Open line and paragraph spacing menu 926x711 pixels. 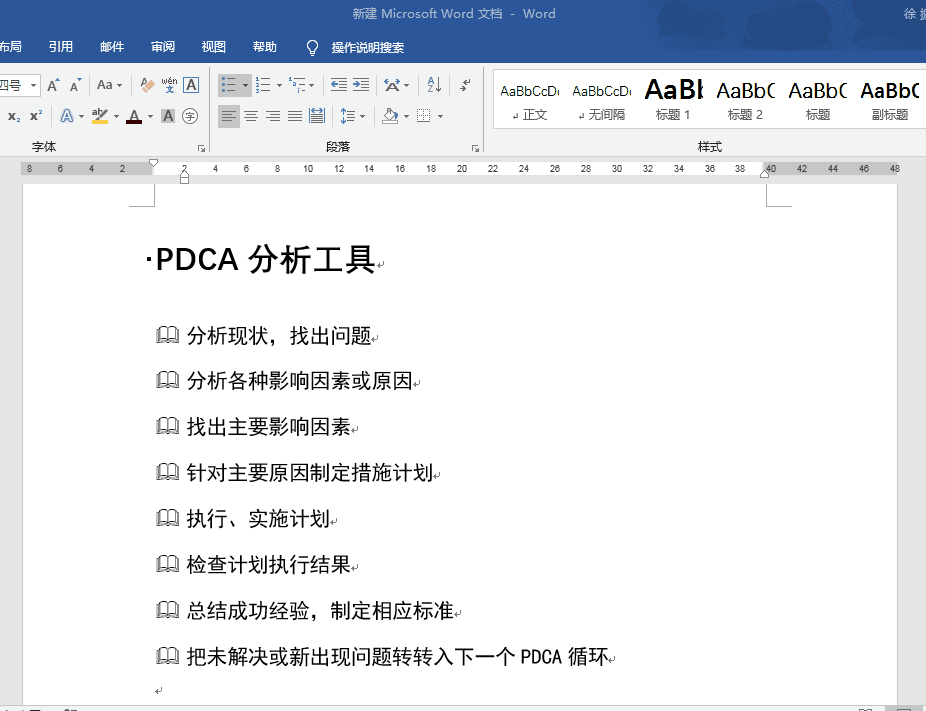coord(353,116)
